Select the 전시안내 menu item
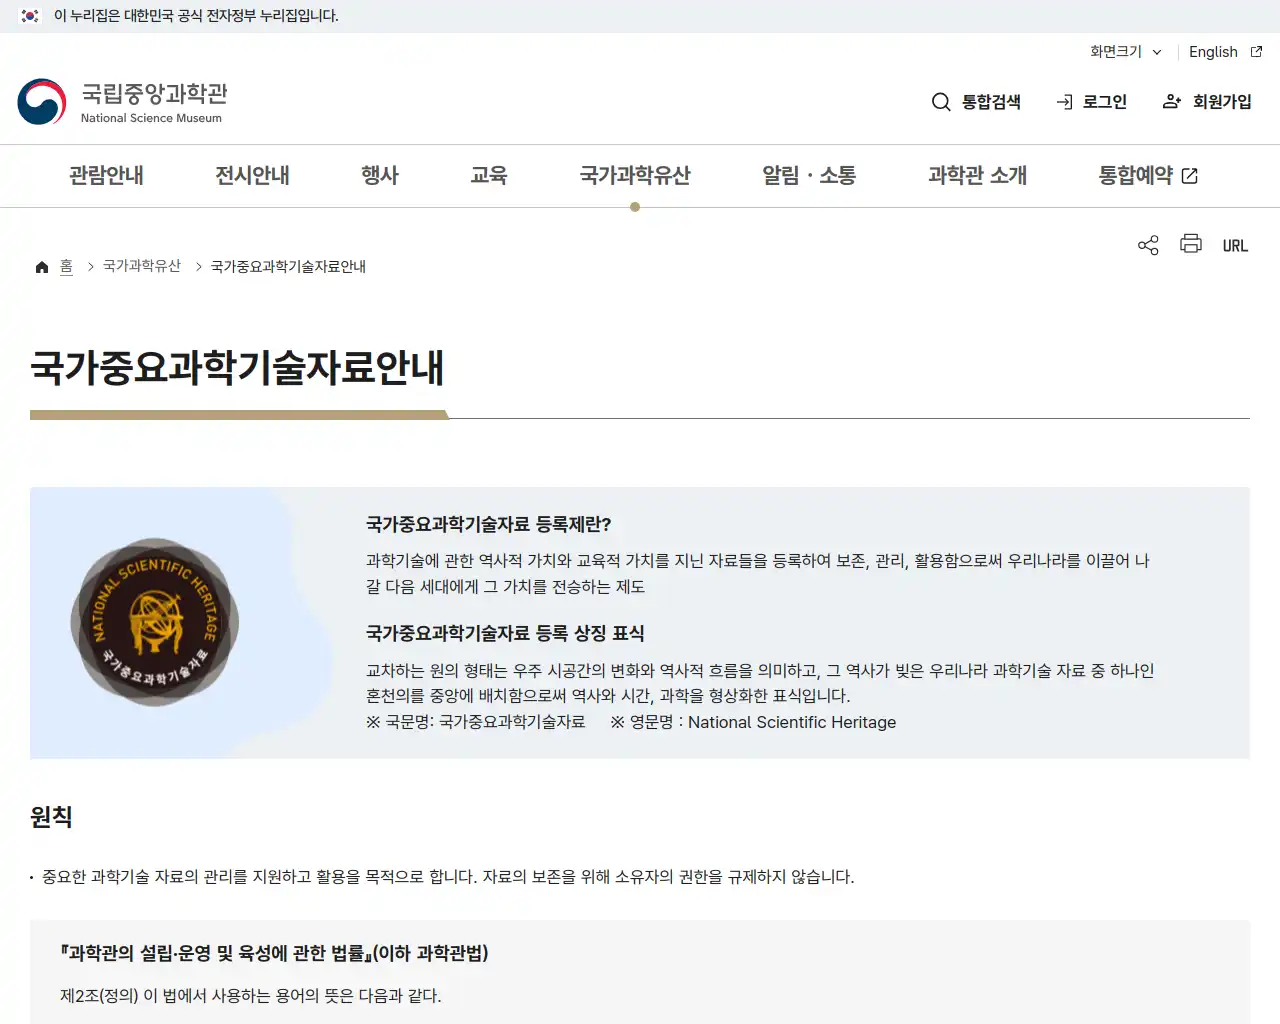 click(252, 175)
